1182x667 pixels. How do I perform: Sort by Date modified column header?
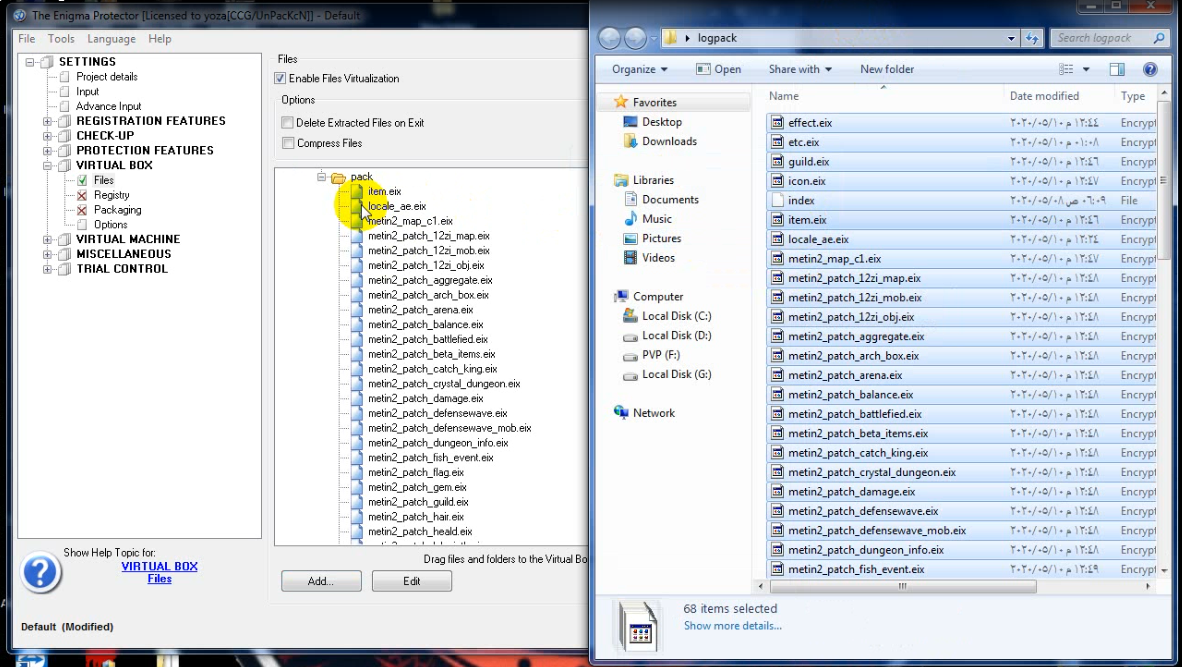(x=1044, y=96)
